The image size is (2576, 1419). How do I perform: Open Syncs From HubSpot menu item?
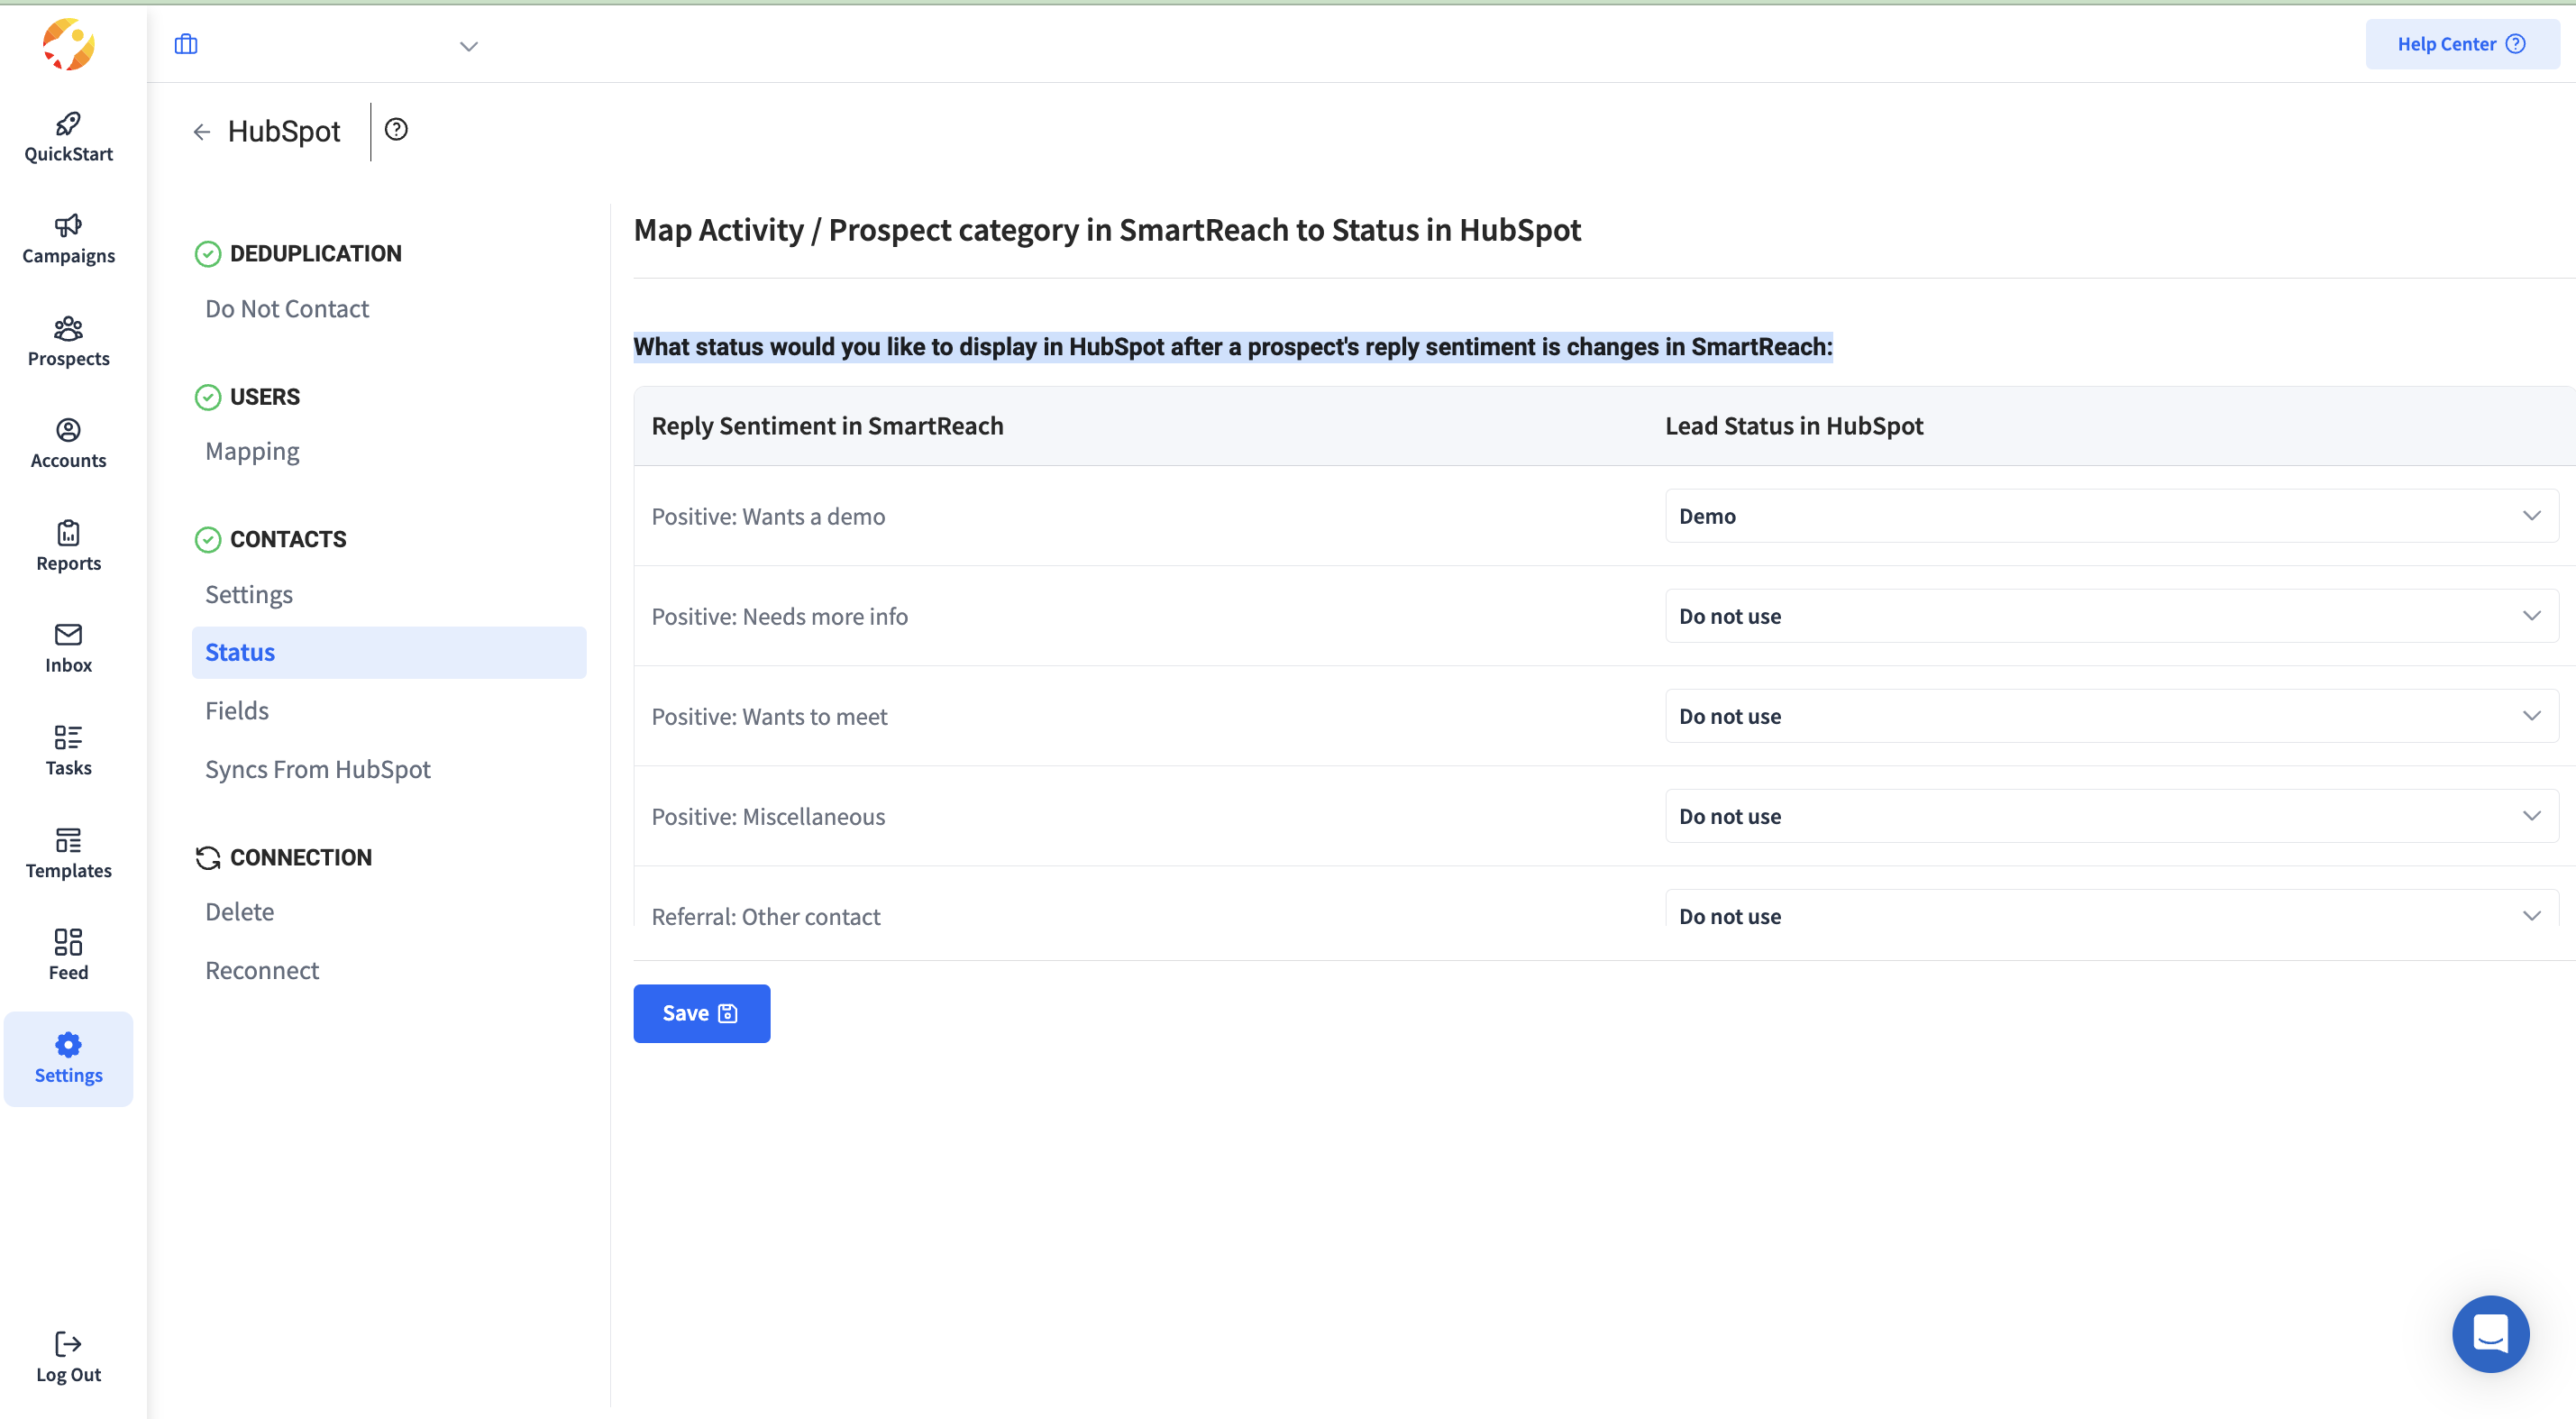[x=317, y=769]
